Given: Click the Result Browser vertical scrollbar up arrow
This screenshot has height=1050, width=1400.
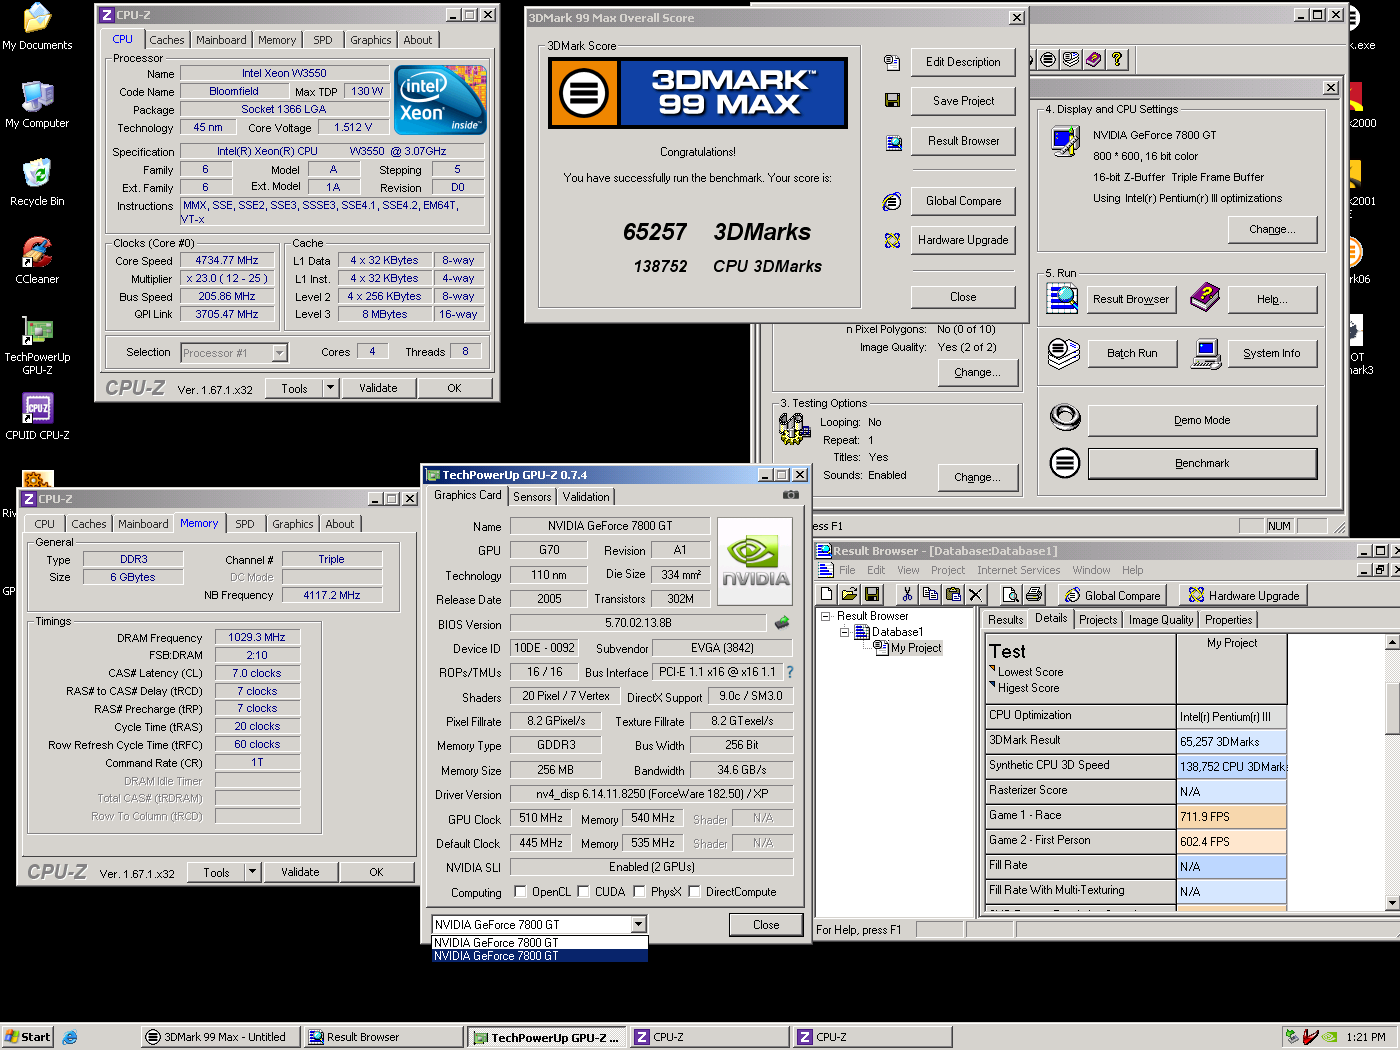Looking at the screenshot, I should pos(1393,642).
